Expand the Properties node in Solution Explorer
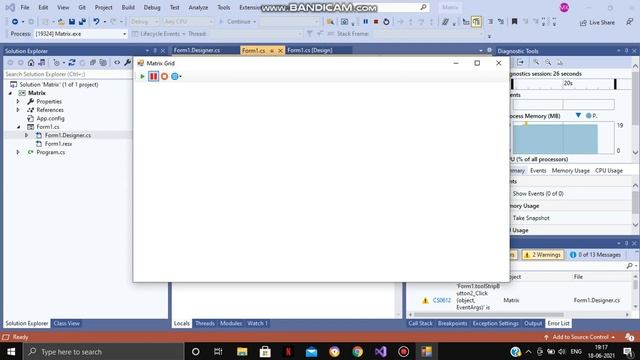This screenshot has width=640, height=360. pos(18,101)
